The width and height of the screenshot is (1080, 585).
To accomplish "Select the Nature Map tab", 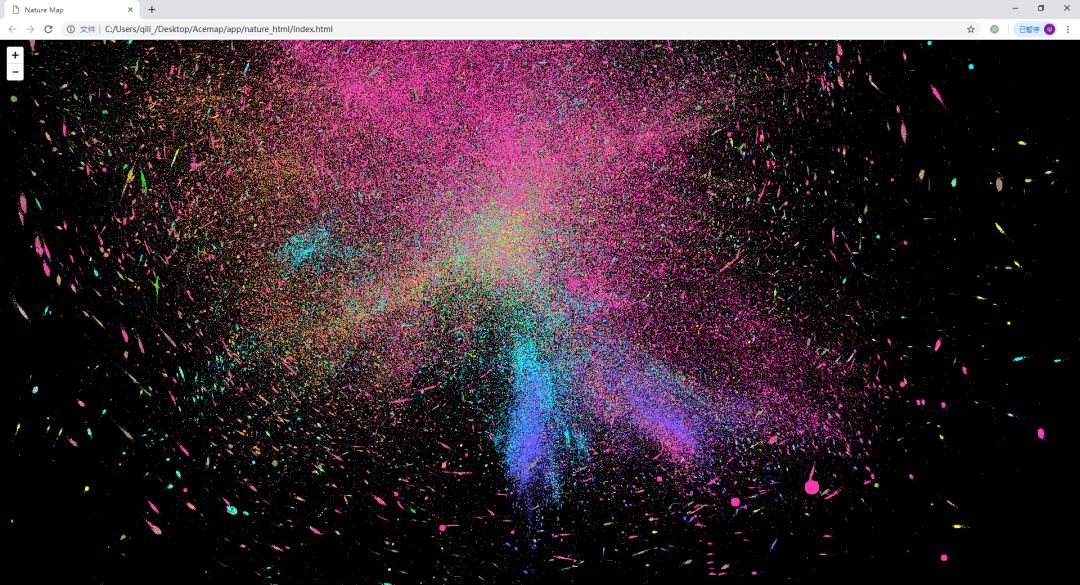I will (71, 10).
